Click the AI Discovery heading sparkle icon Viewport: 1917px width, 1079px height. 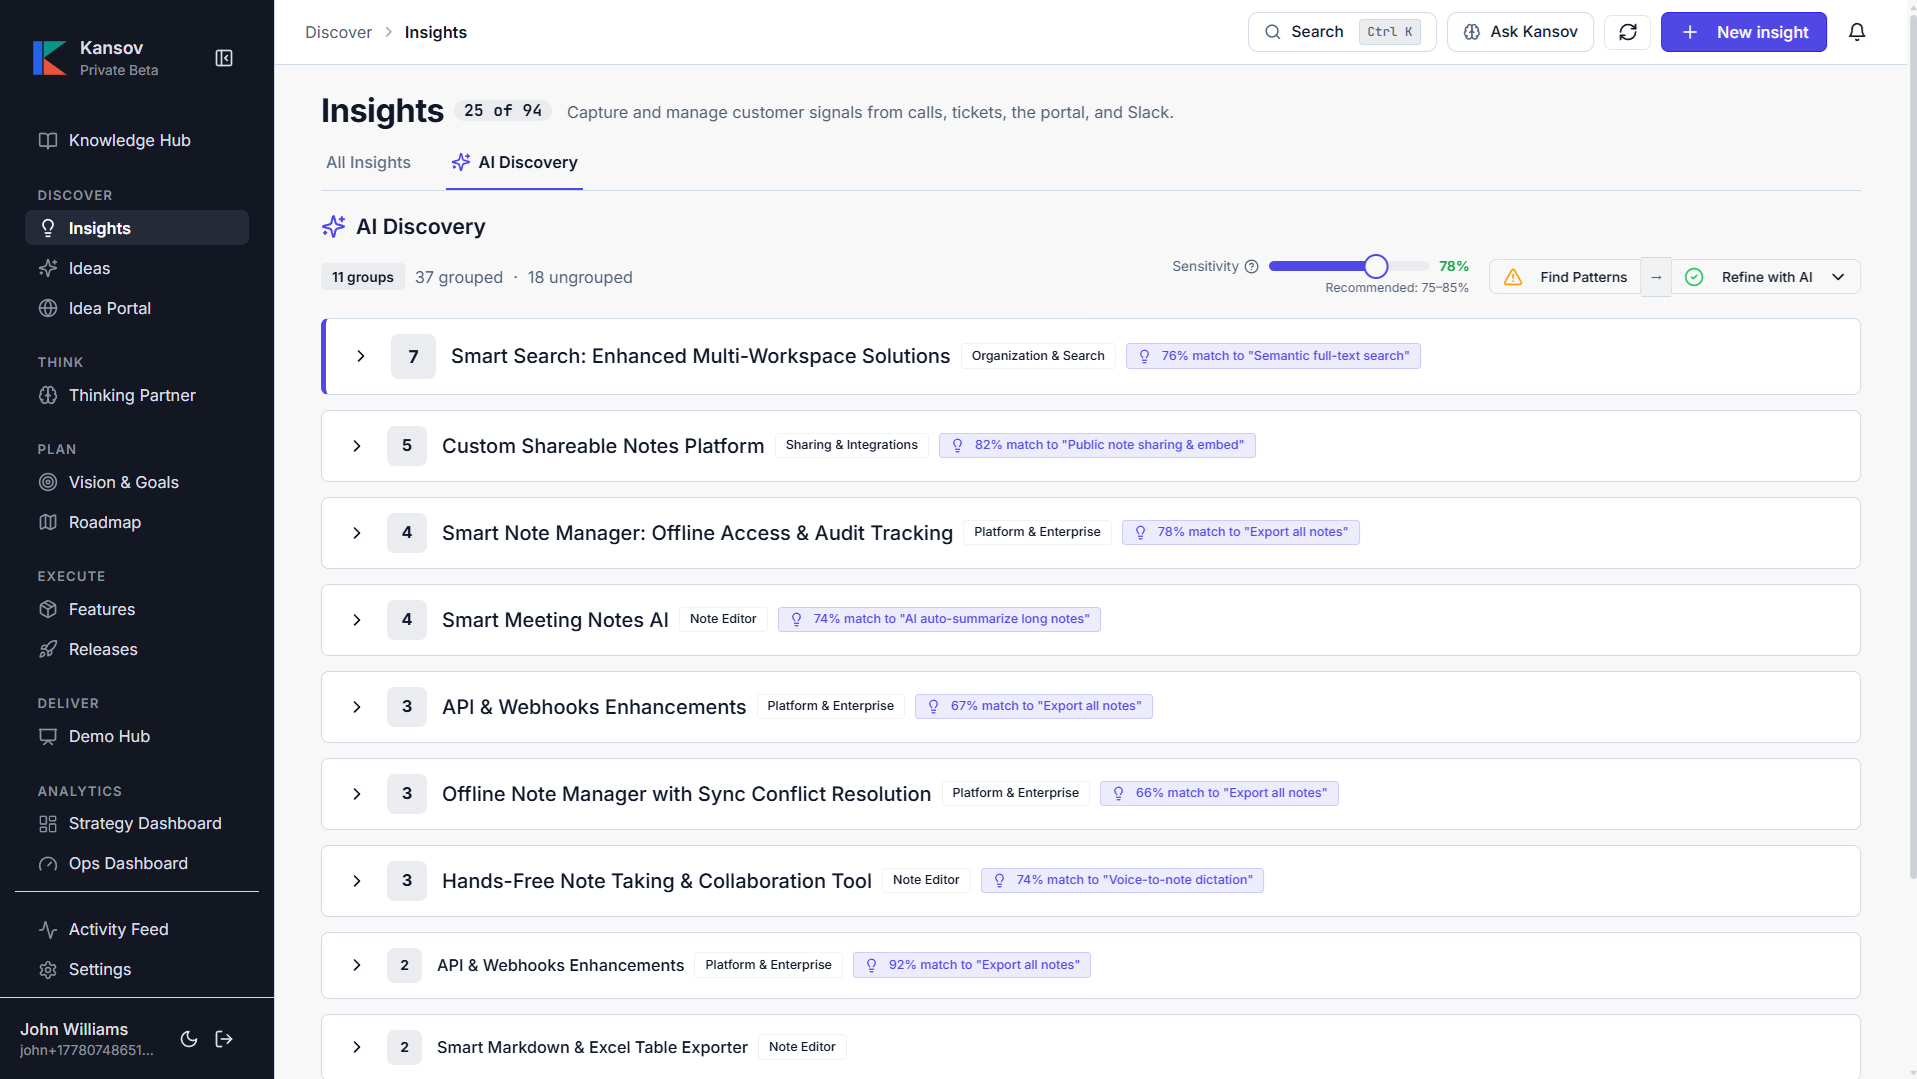click(x=333, y=227)
